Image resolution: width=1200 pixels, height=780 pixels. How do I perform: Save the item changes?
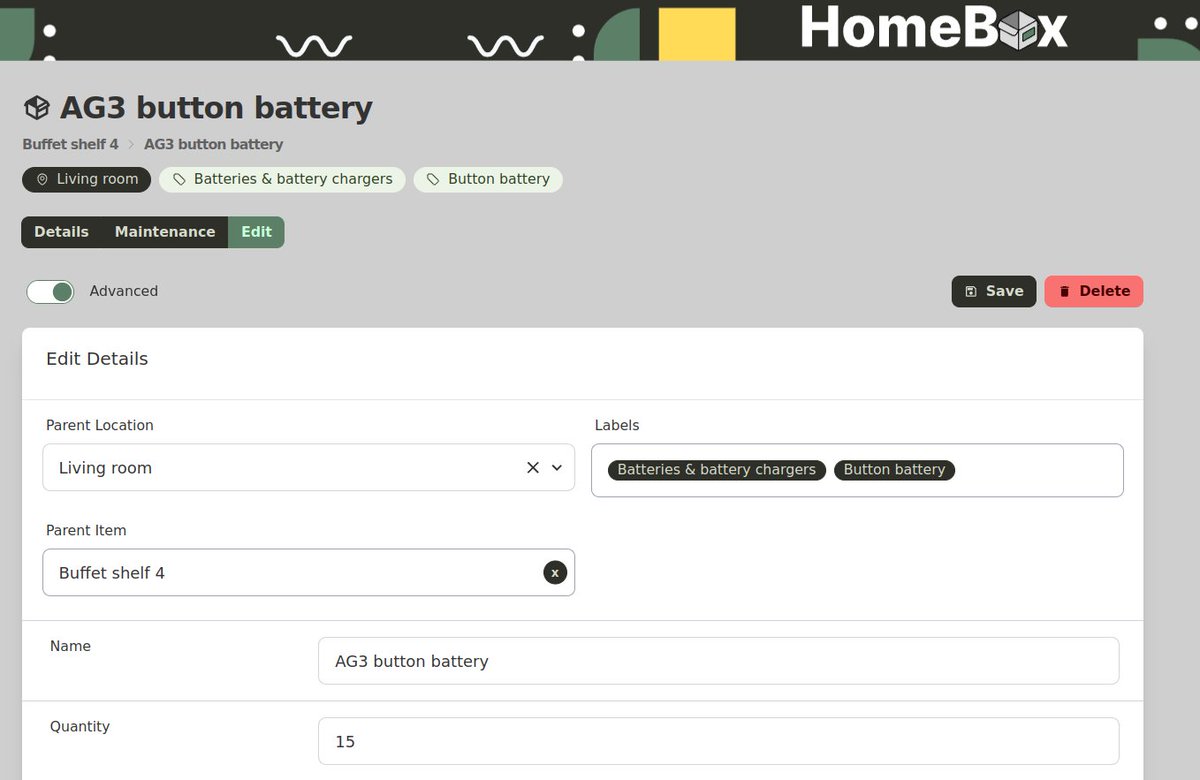(x=994, y=291)
